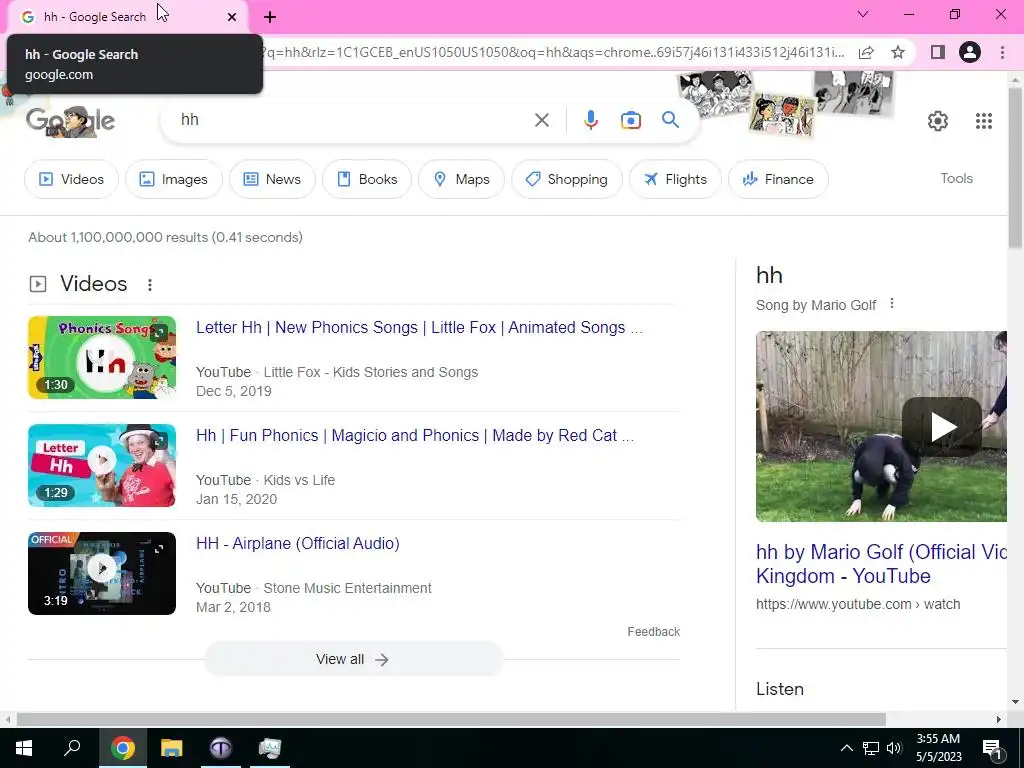Image resolution: width=1024 pixels, height=768 pixels.
Task: Open the Videos section options menu
Action: [150, 285]
